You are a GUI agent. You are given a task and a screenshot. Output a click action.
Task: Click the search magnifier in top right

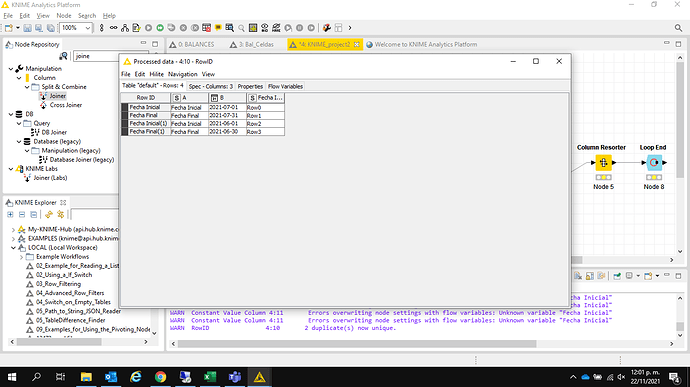click(x=678, y=28)
